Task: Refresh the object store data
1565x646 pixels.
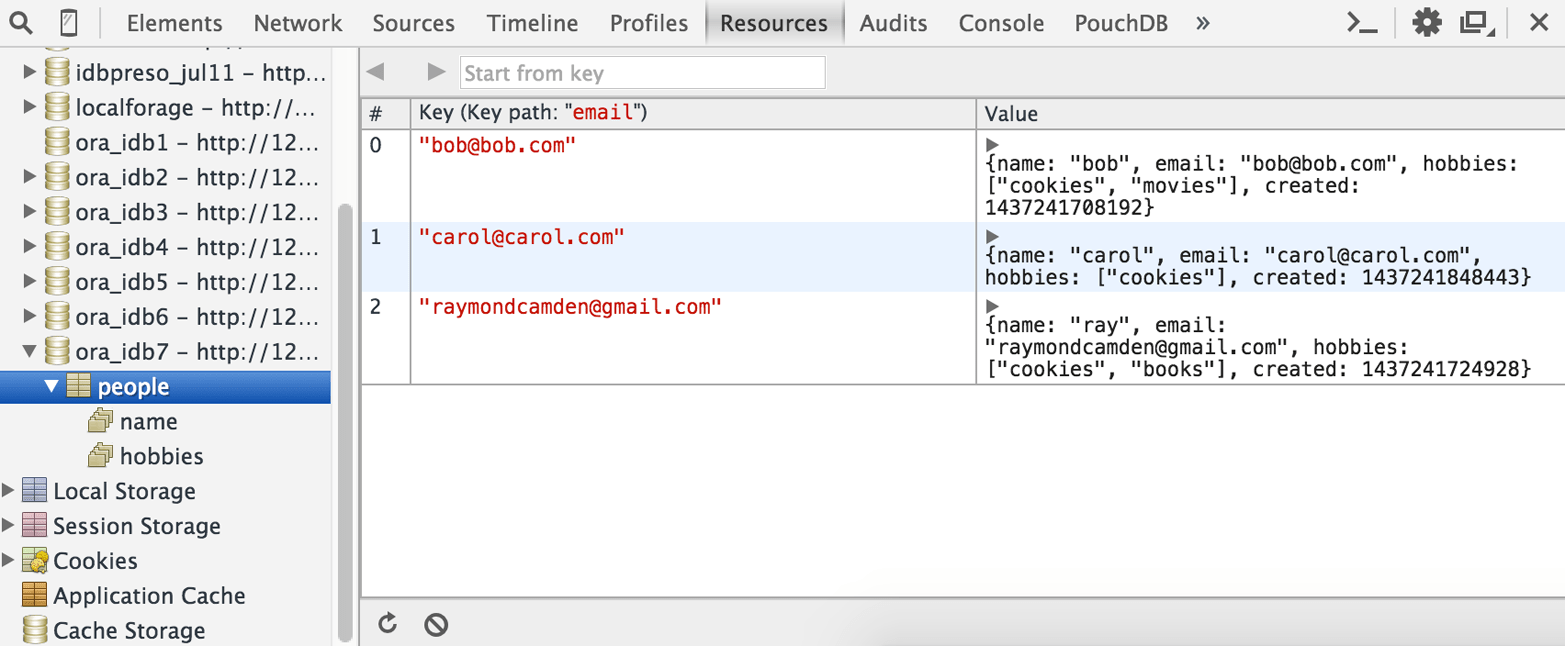Action: coord(388,623)
